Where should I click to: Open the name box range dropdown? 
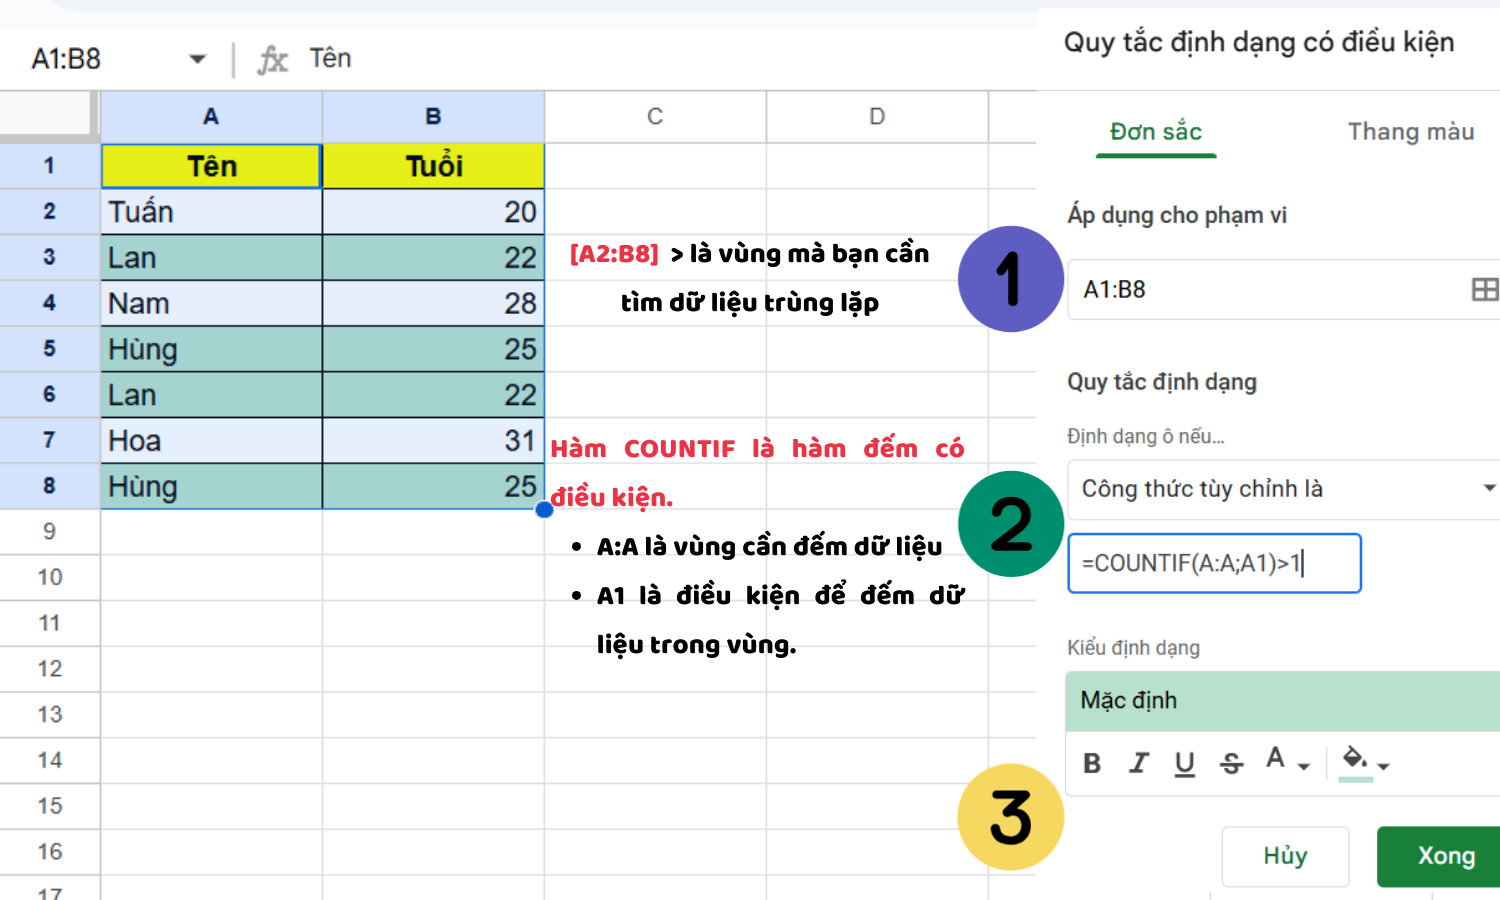197,59
